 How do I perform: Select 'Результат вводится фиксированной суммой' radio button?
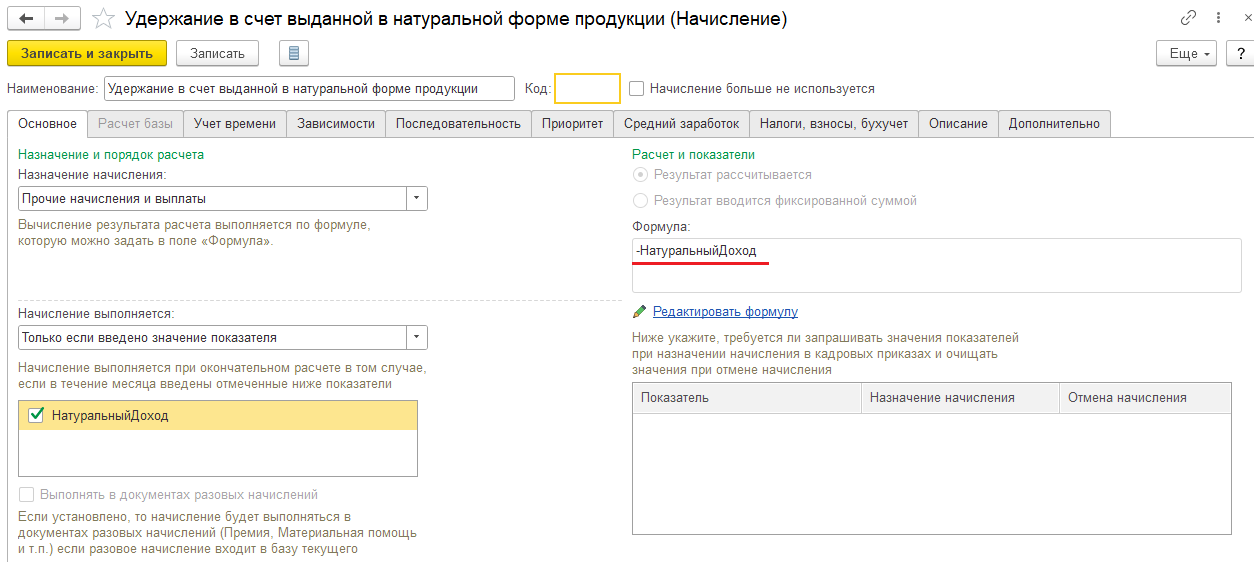[641, 201]
